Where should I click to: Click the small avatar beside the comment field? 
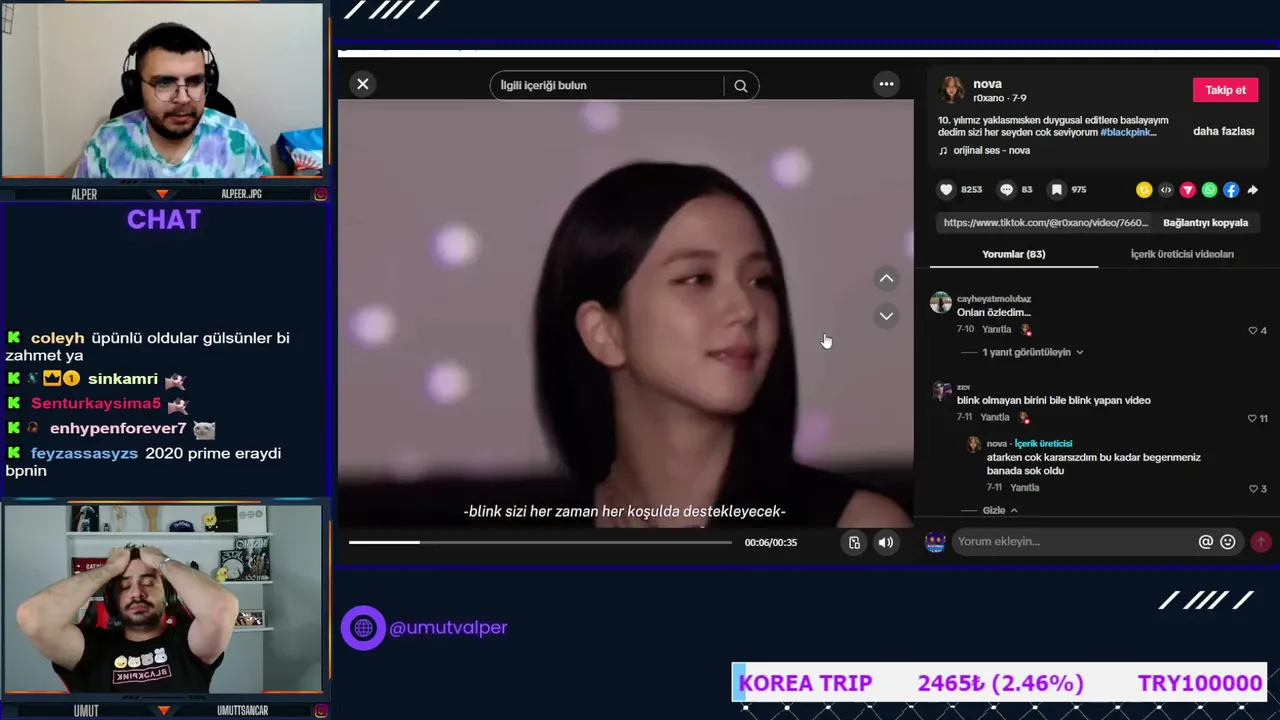(x=935, y=542)
